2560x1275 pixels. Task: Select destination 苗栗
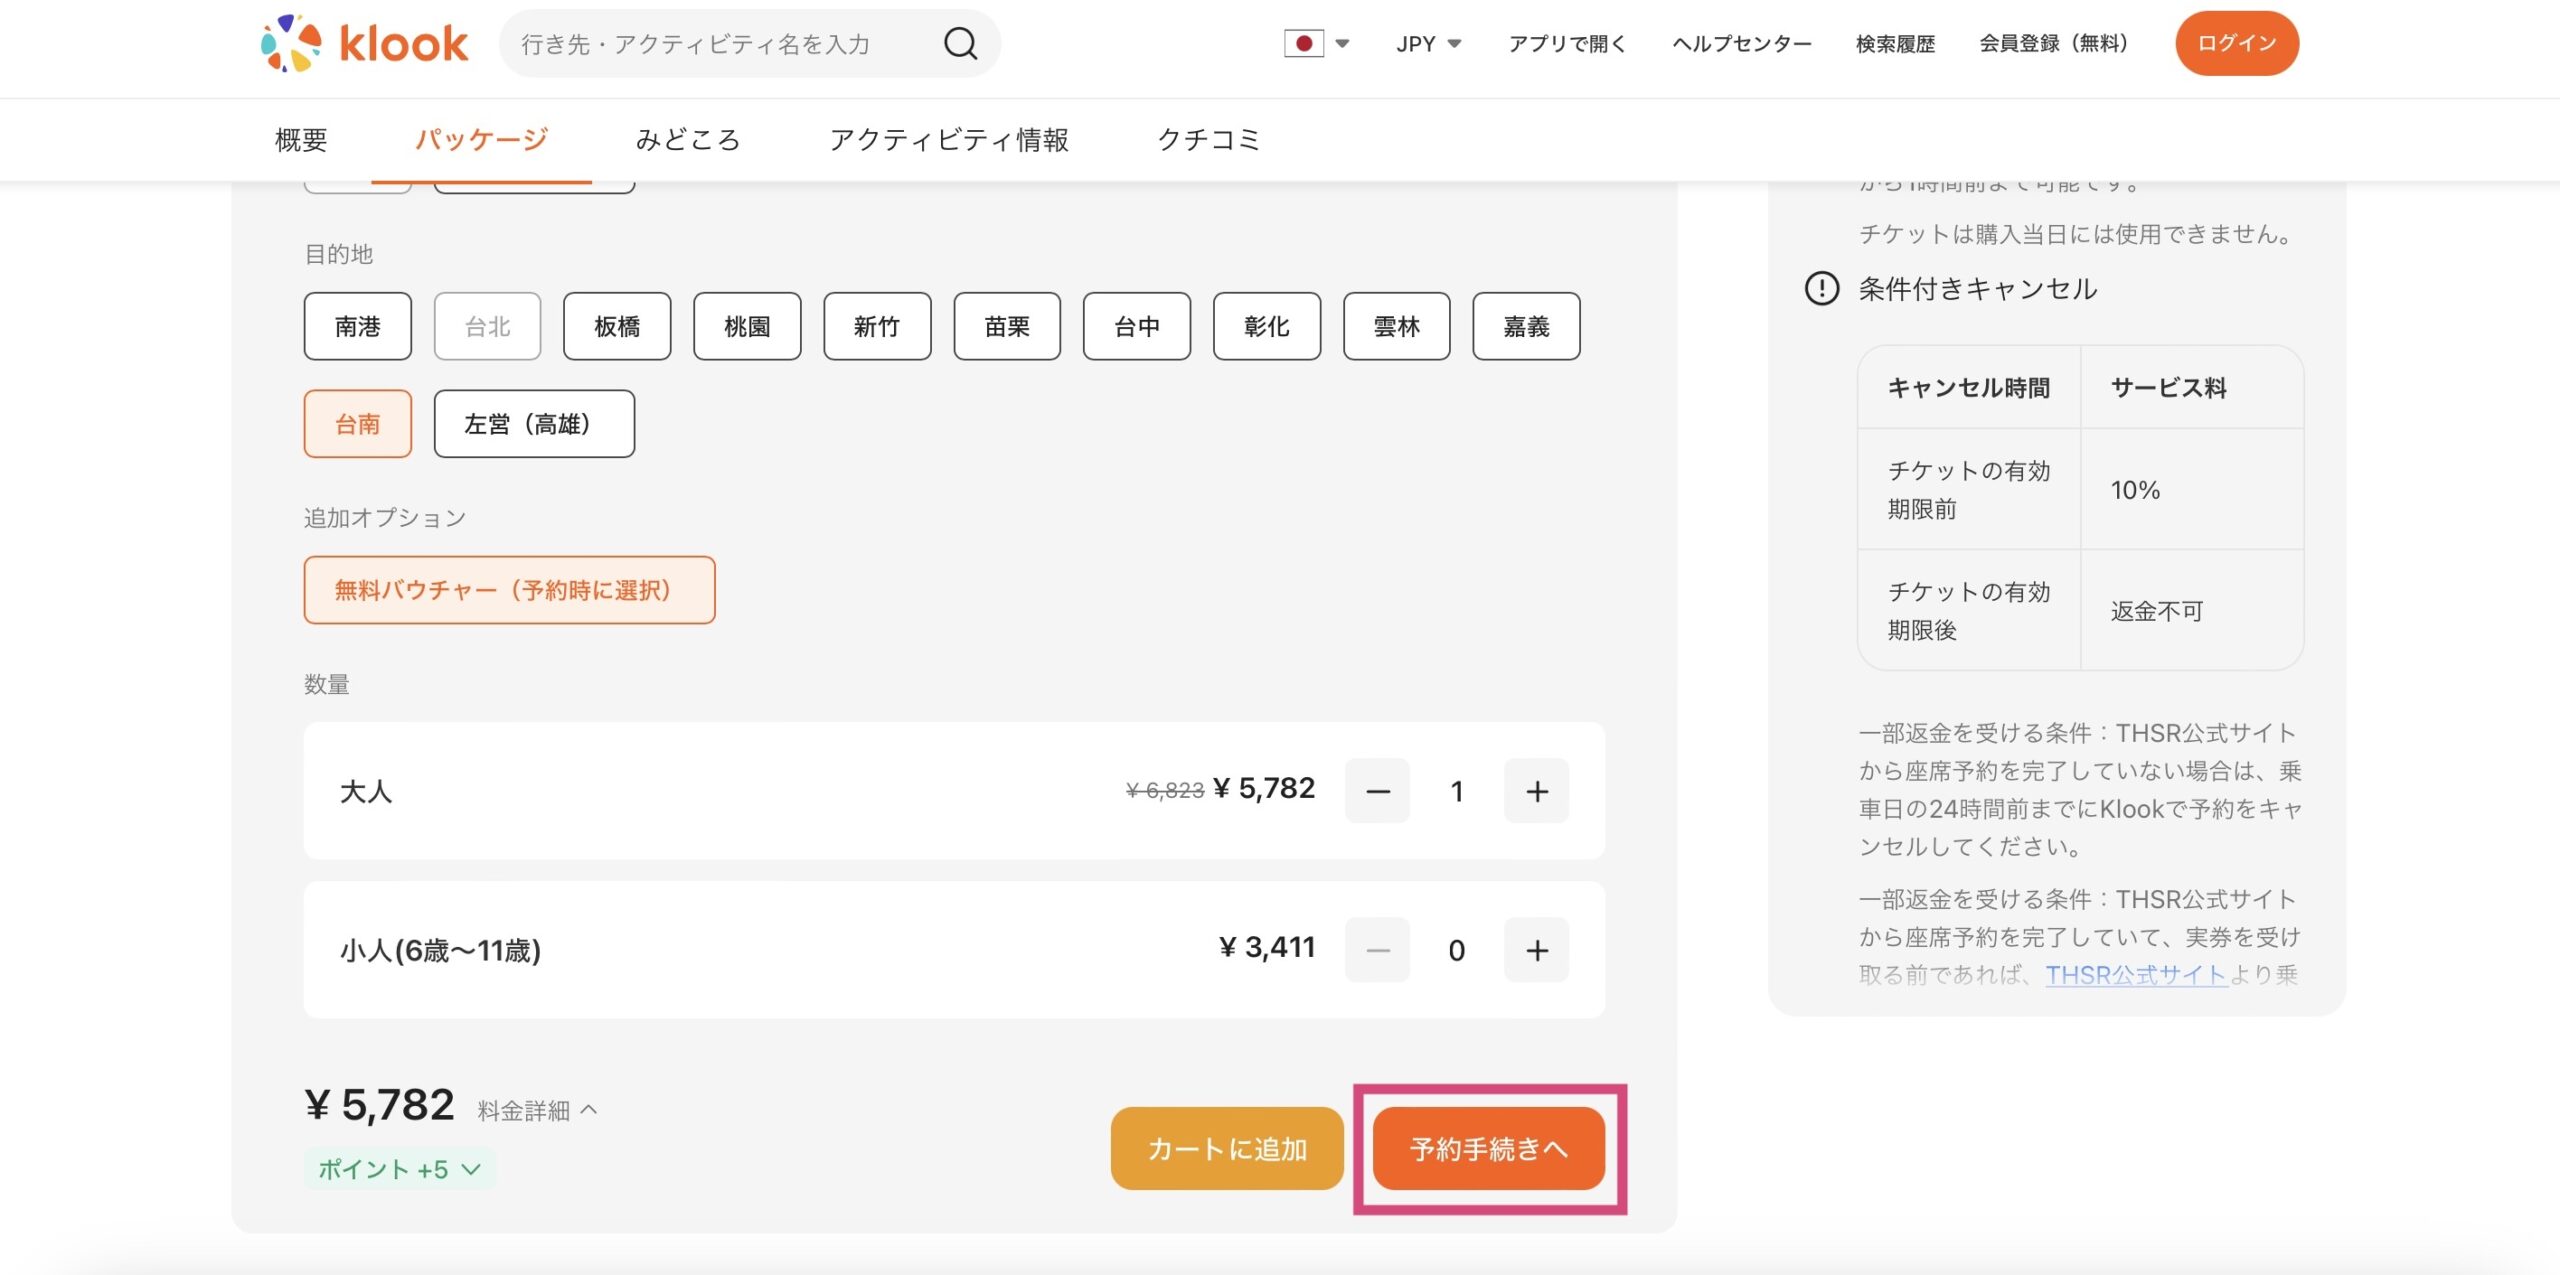pyautogui.click(x=1007, y=326)
